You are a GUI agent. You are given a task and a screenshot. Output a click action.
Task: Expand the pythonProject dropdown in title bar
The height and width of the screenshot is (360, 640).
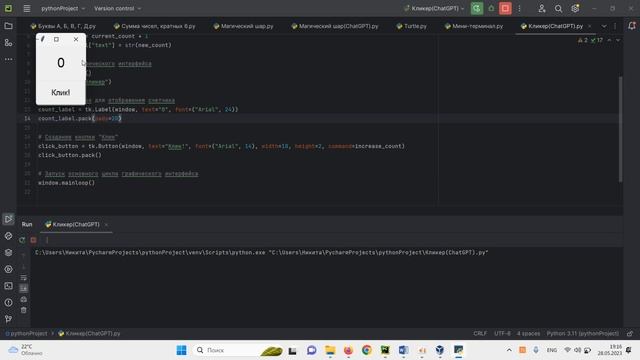[x=63, y=8]
